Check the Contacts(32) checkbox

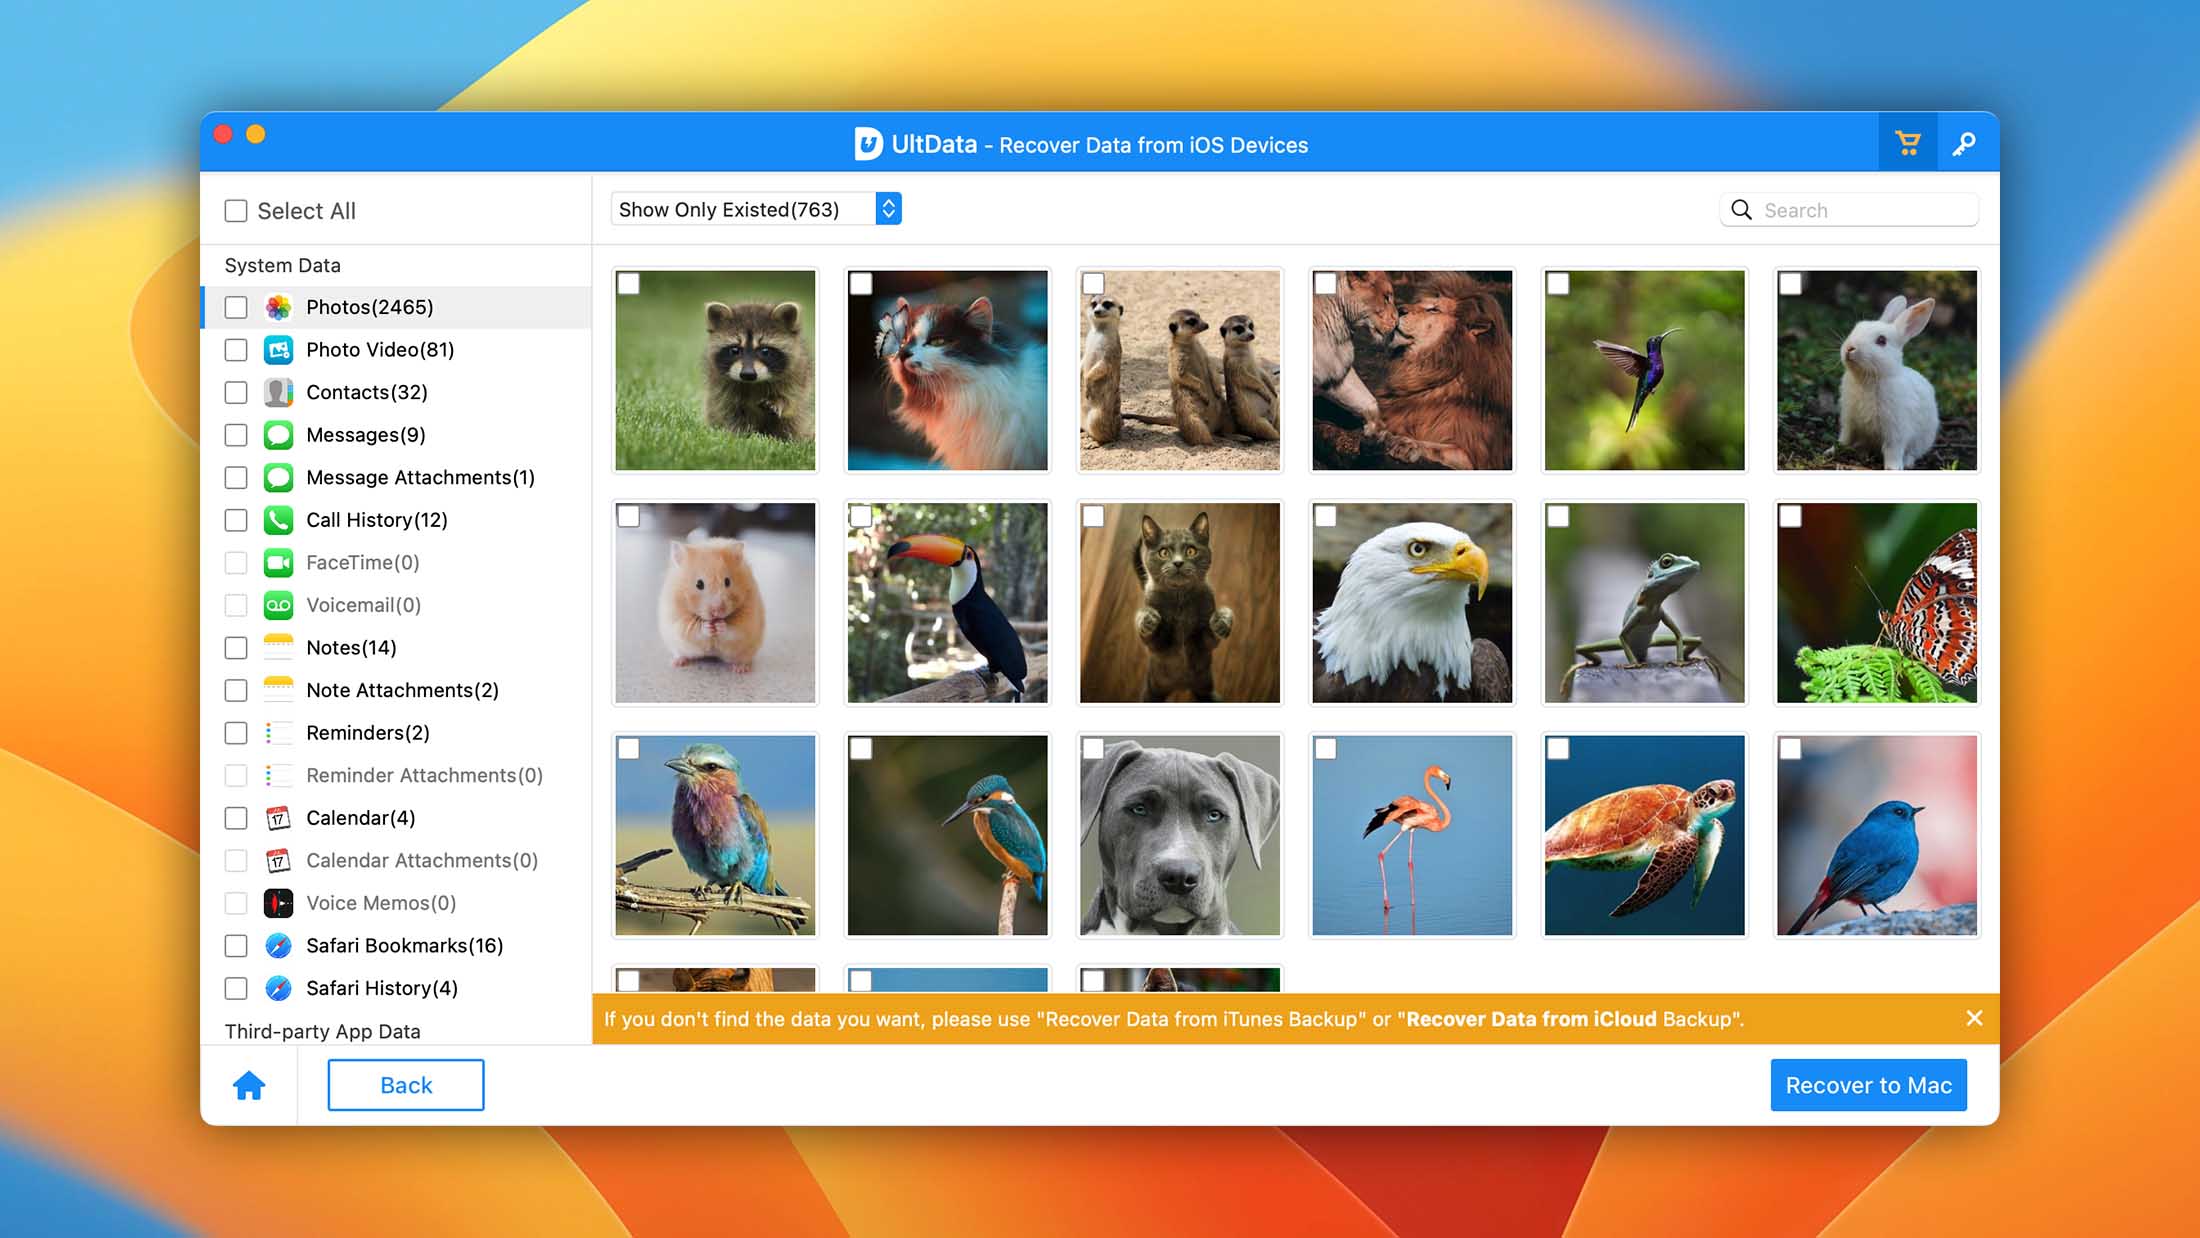(236, 392)
